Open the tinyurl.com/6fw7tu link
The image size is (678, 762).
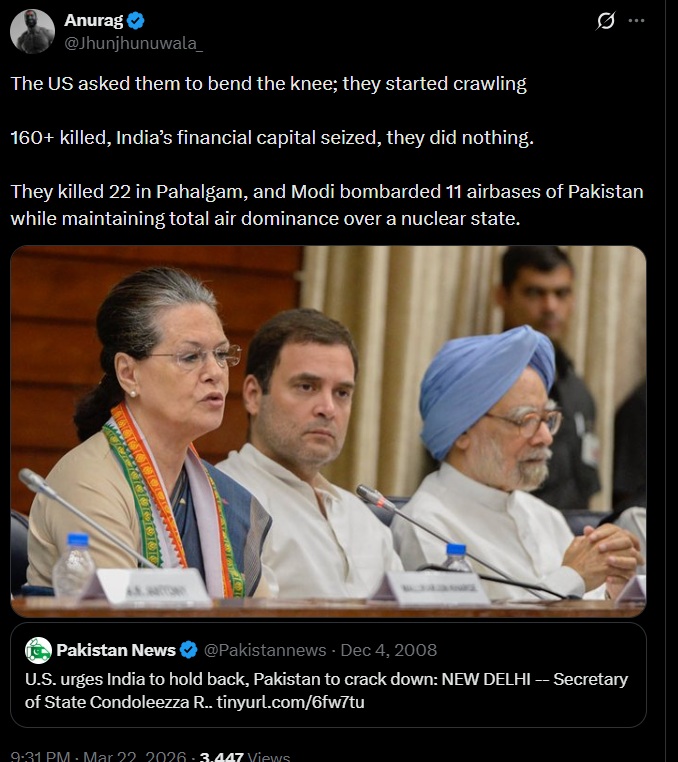290,702
